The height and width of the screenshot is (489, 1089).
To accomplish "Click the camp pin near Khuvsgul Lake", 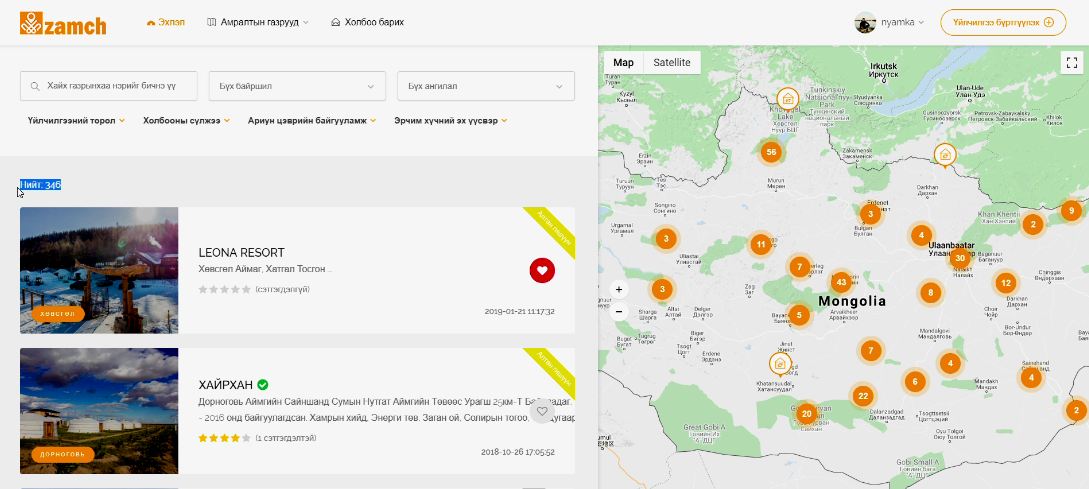I will click(788, 99).
